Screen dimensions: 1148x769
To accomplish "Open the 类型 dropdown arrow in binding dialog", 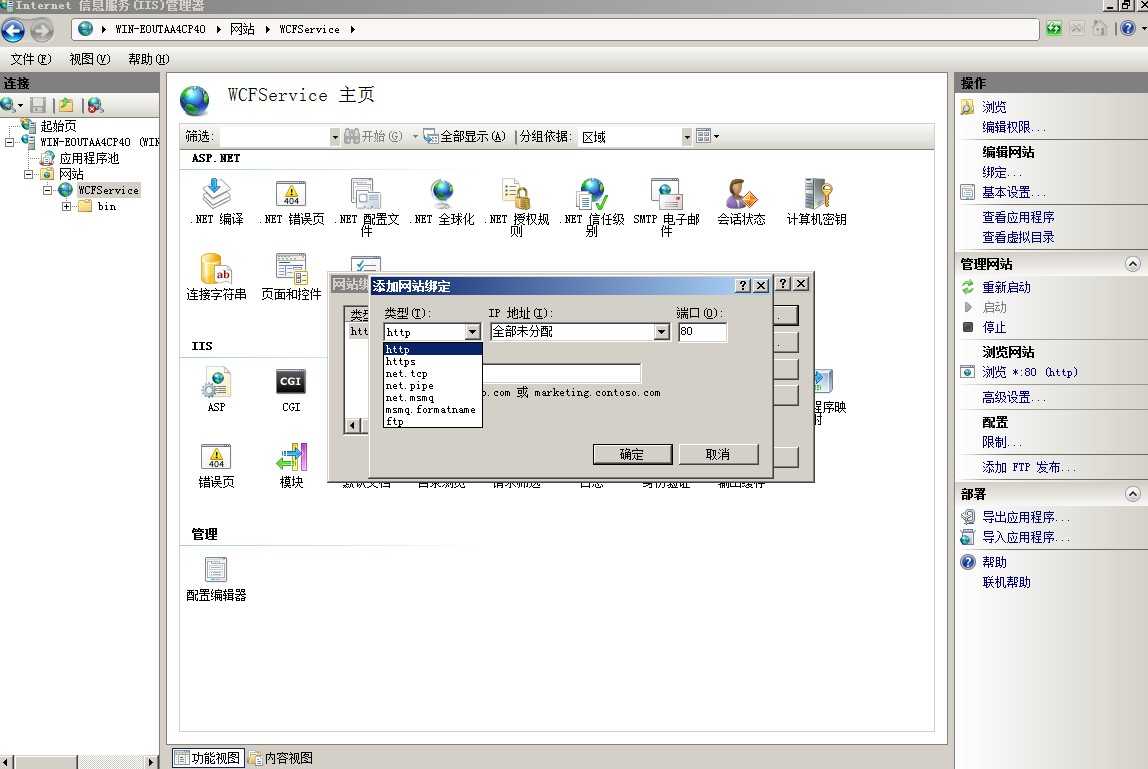I will click(472, 333).
